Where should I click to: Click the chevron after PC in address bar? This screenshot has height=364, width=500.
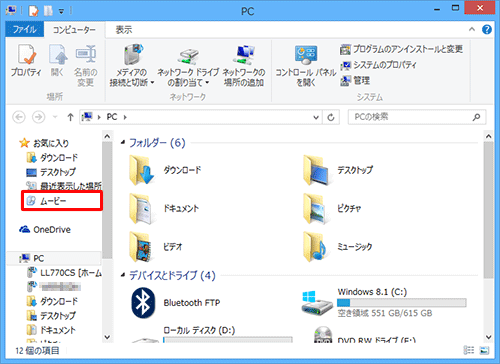tap(125, 117)
